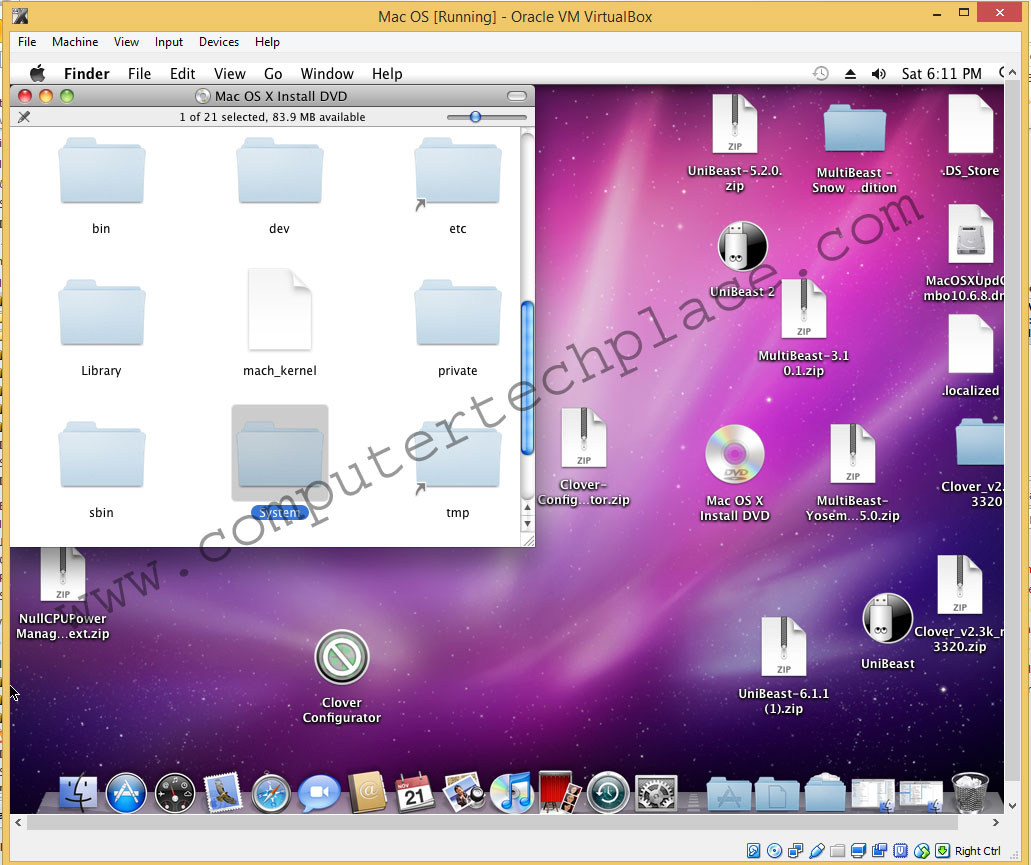Launch the App Store dock icon
This screenshot has width=1031, height=865.
coord(126,793)
